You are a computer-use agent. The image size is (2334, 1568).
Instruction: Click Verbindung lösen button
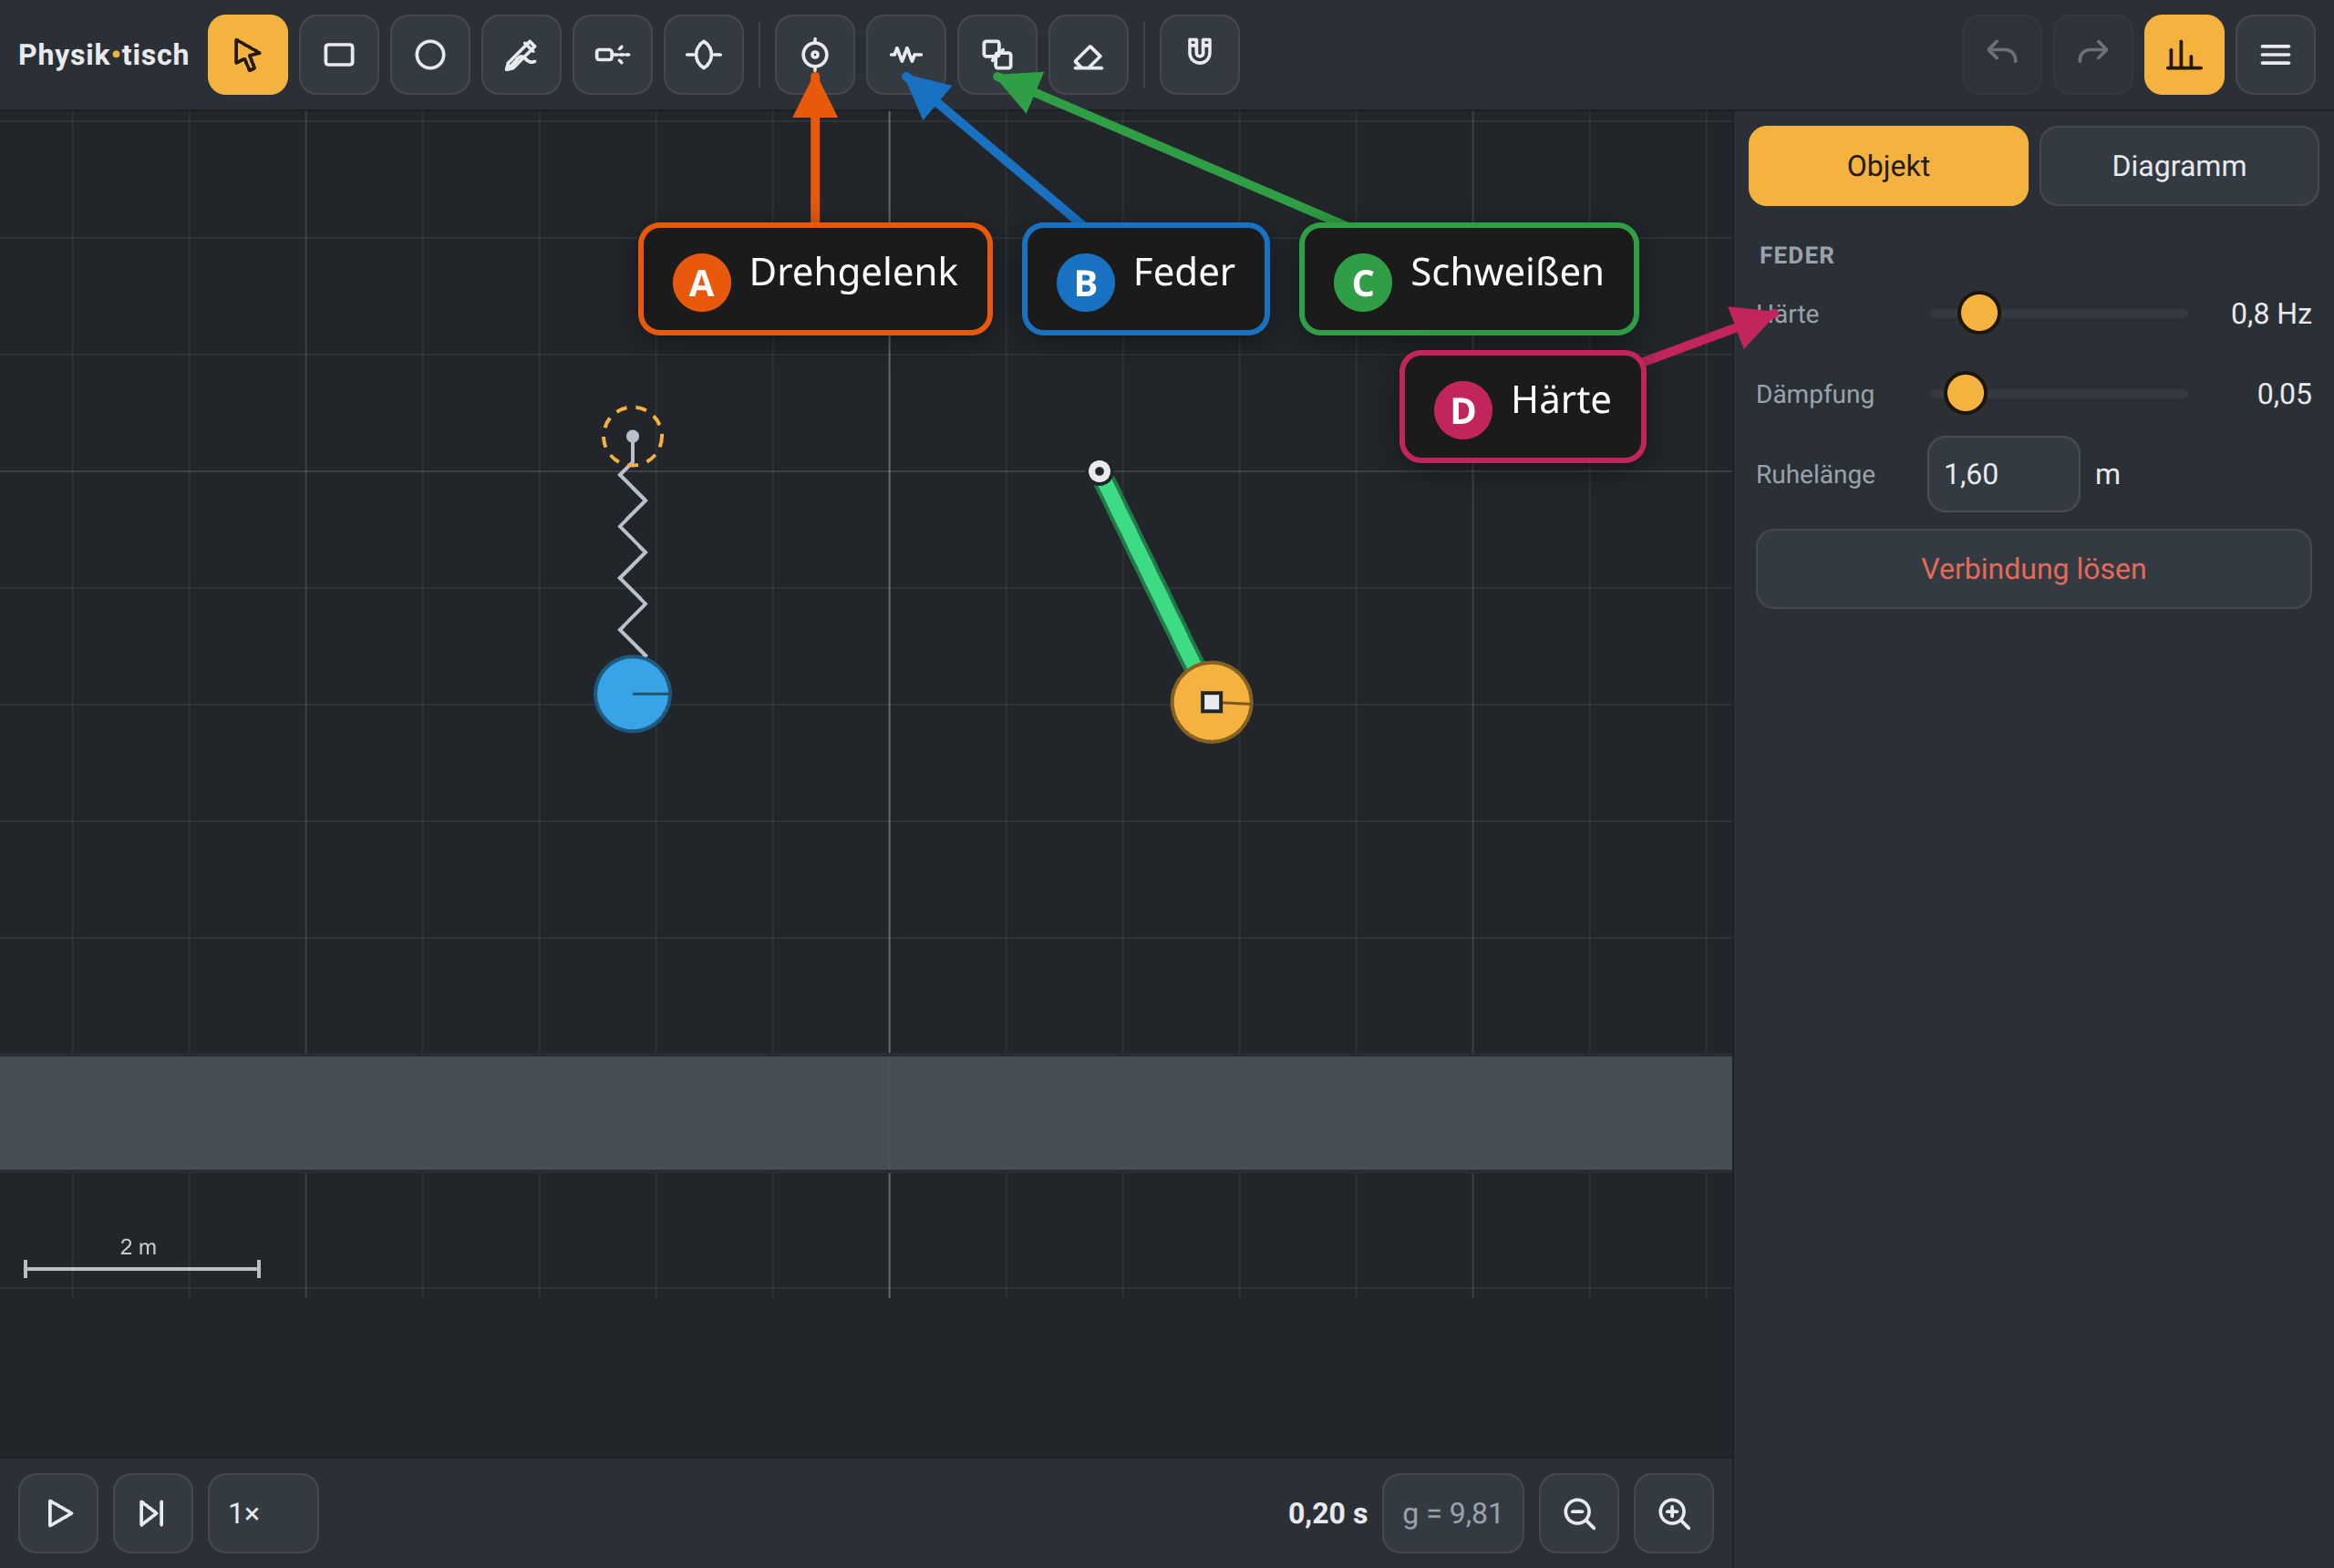click(2033, 569)
